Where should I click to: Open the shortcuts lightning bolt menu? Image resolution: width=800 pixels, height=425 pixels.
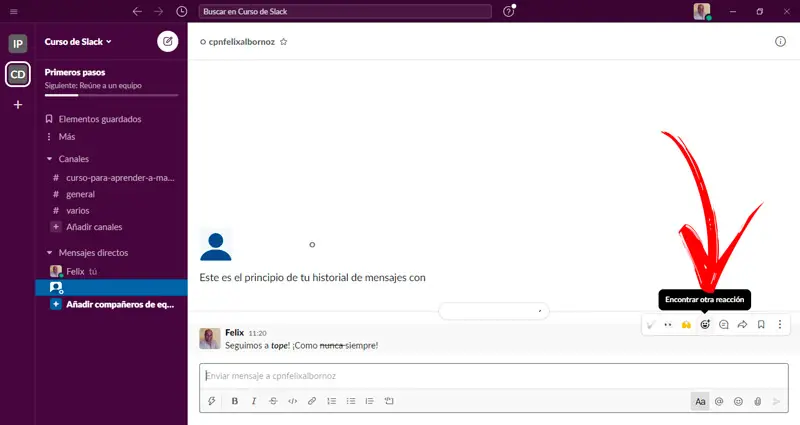(x=212, y=401)
